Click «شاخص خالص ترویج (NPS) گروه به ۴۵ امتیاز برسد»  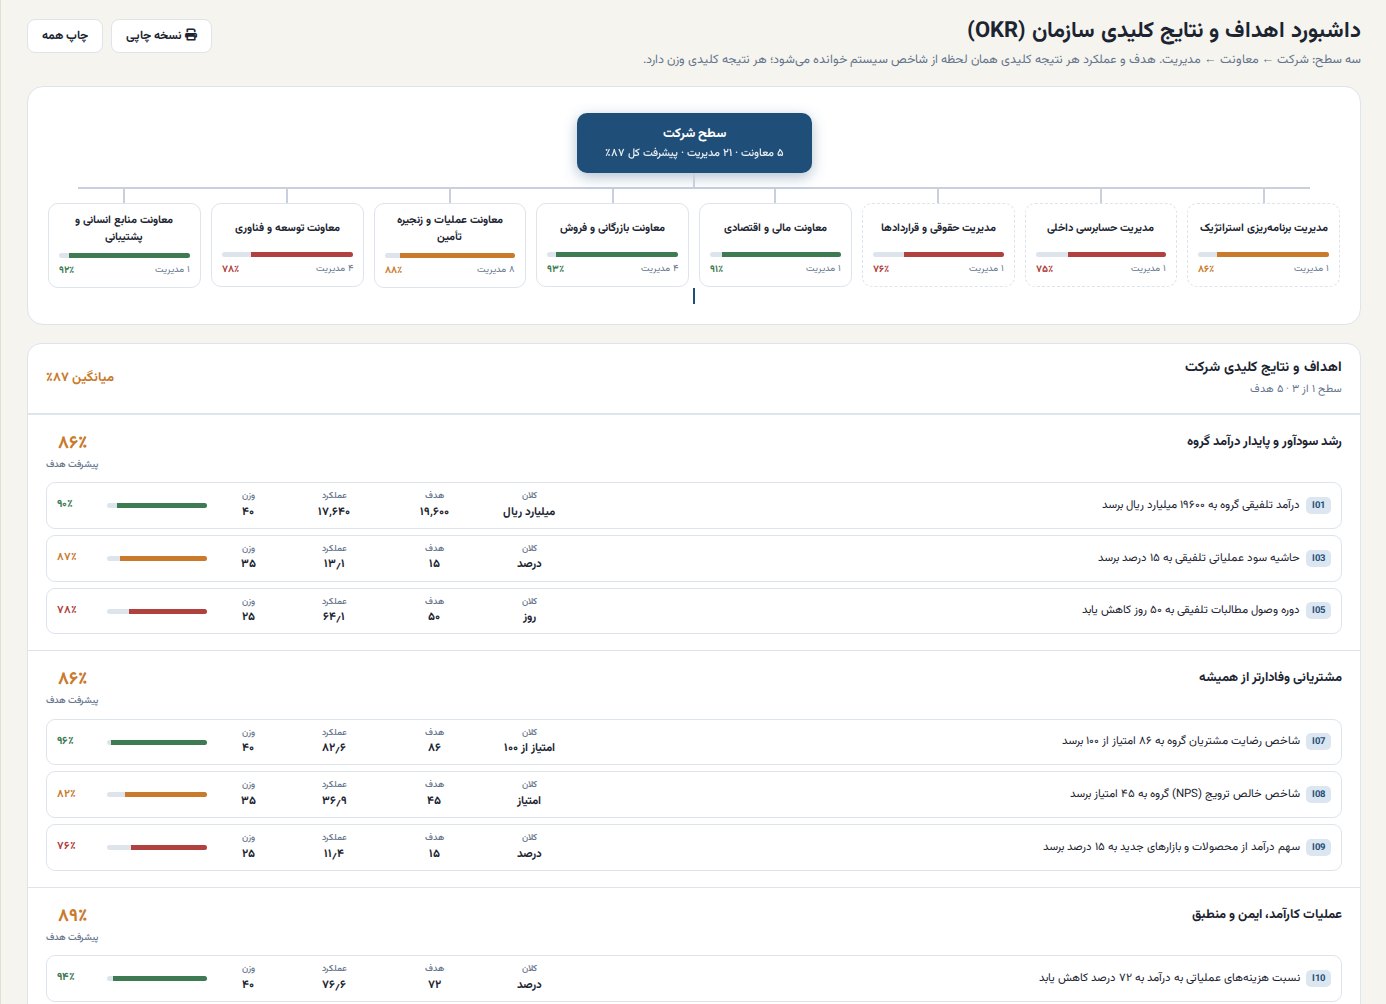1185,794
